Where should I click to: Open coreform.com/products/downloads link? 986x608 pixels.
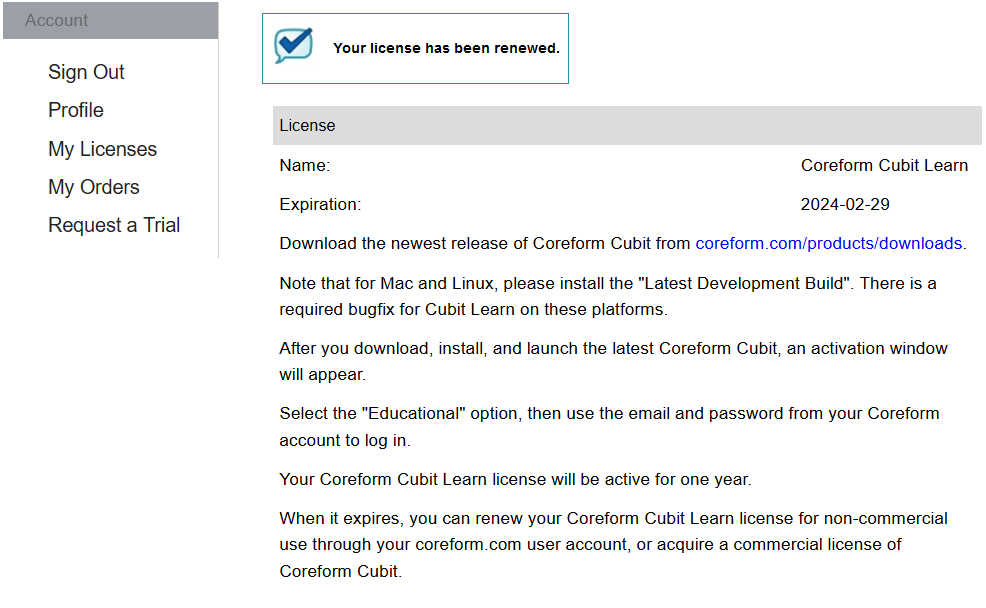[829, 243]
